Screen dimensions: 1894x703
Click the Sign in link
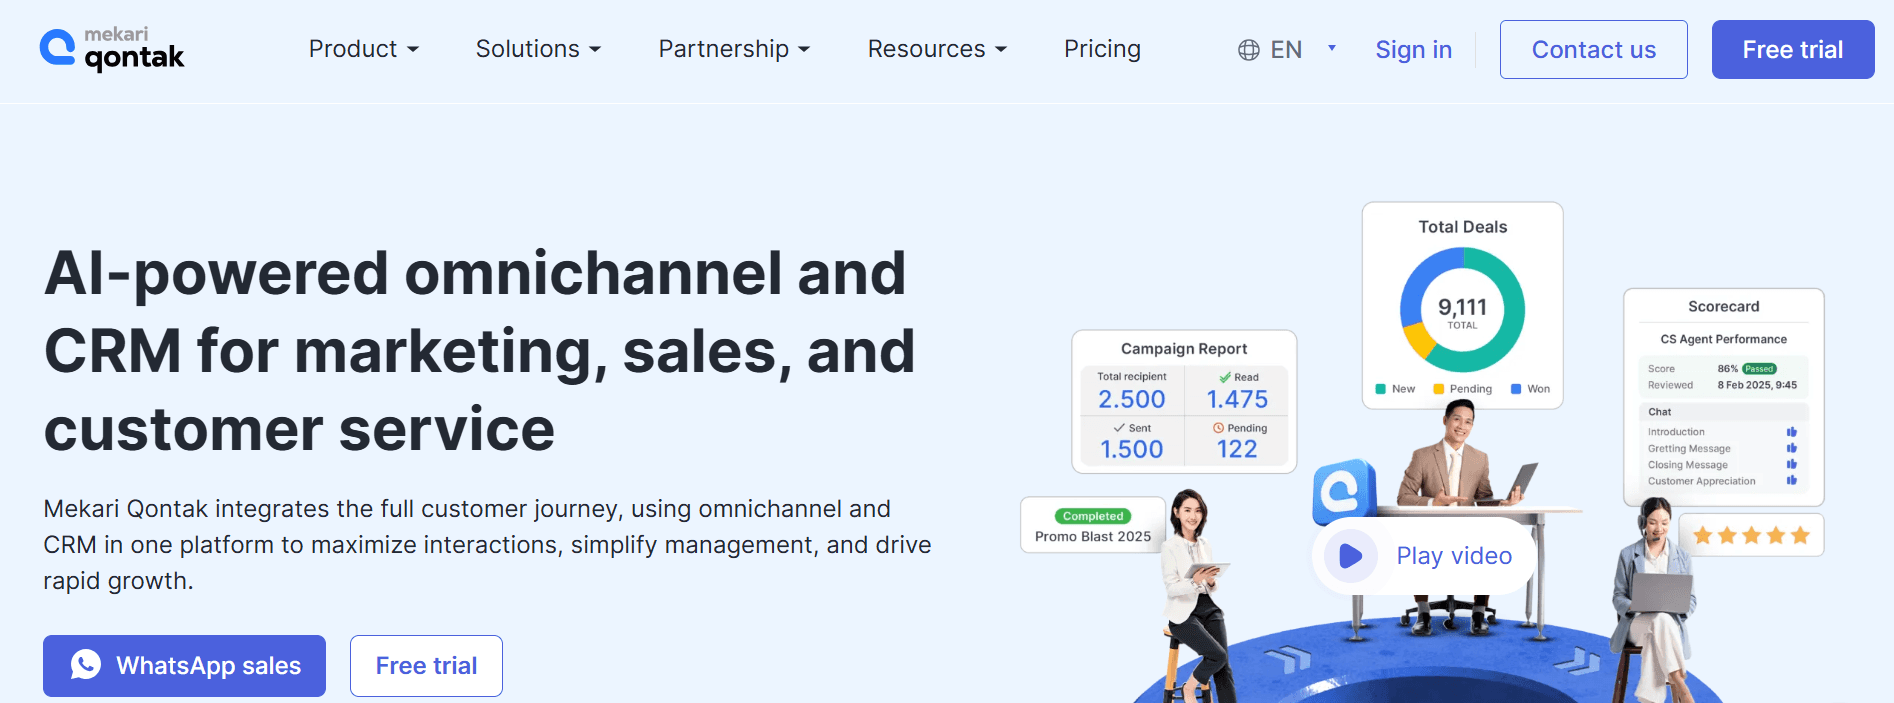(x=1413, y=50)
